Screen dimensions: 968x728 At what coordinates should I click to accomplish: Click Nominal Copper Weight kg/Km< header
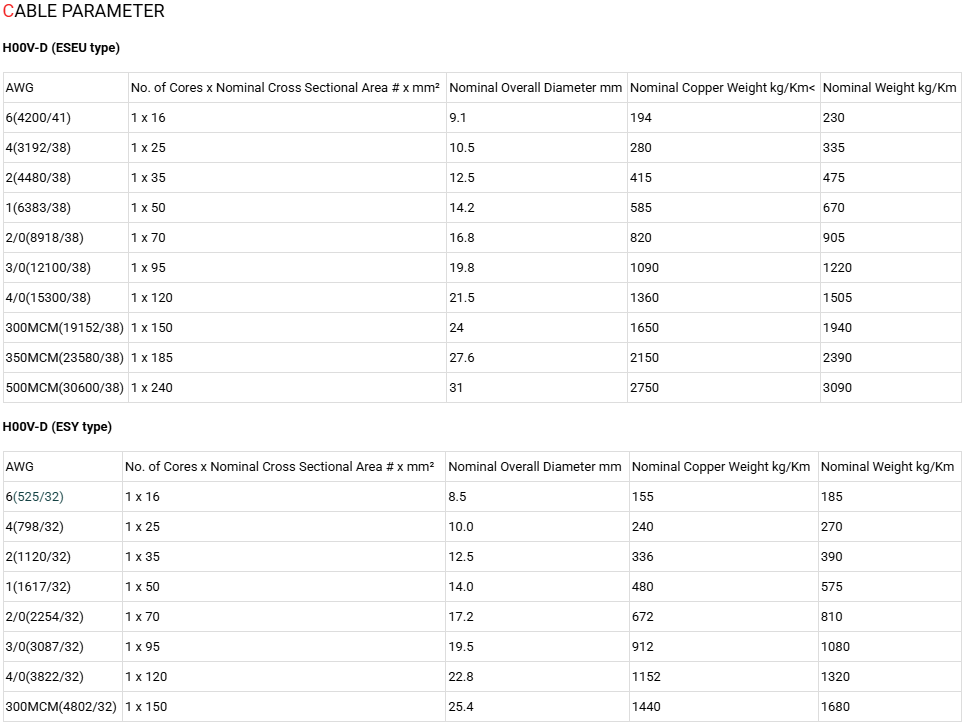(724, 88)
